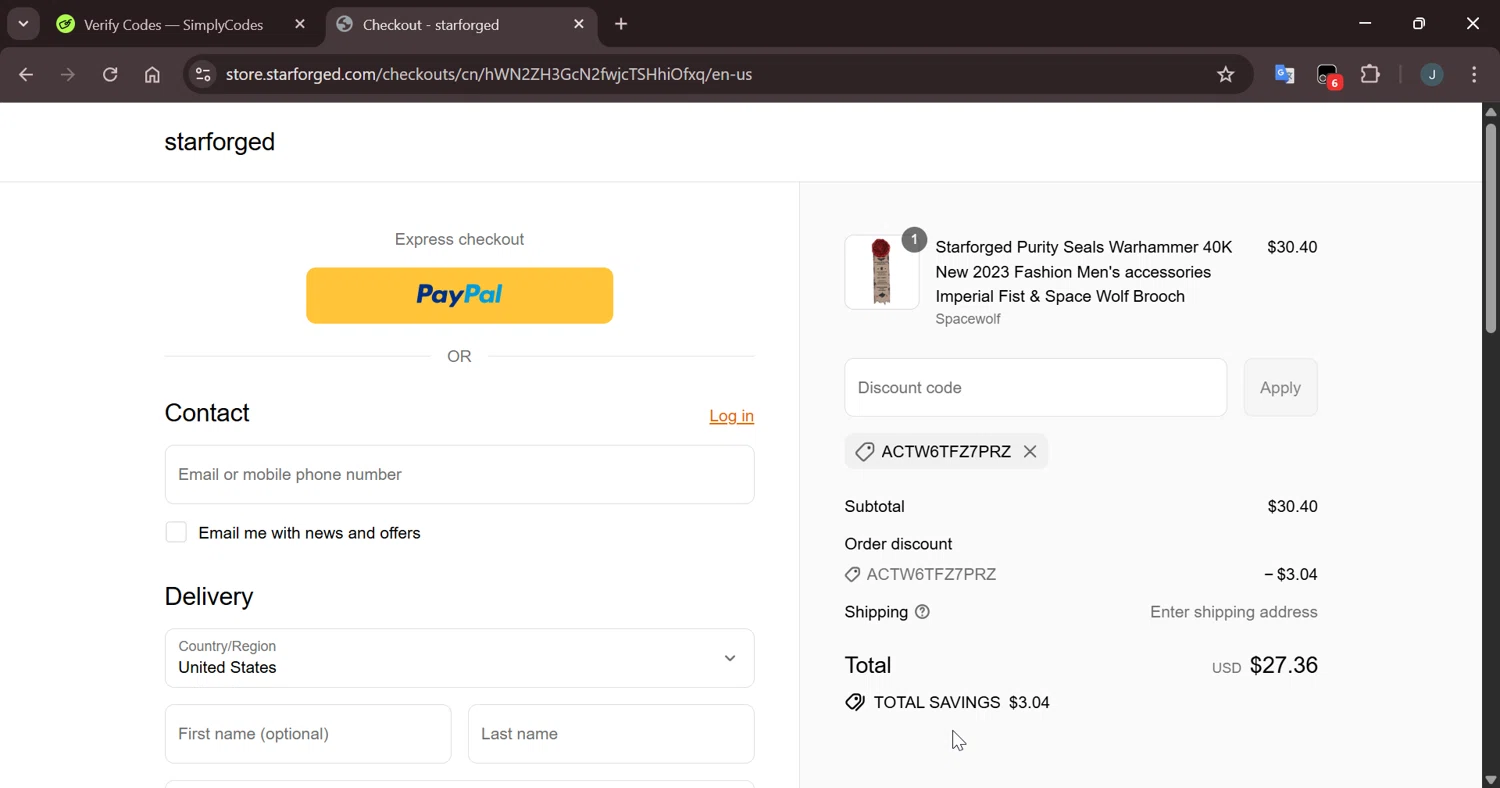
Task: Apply the discount code
Action: pyautogui.click(x=1281, y=387)
